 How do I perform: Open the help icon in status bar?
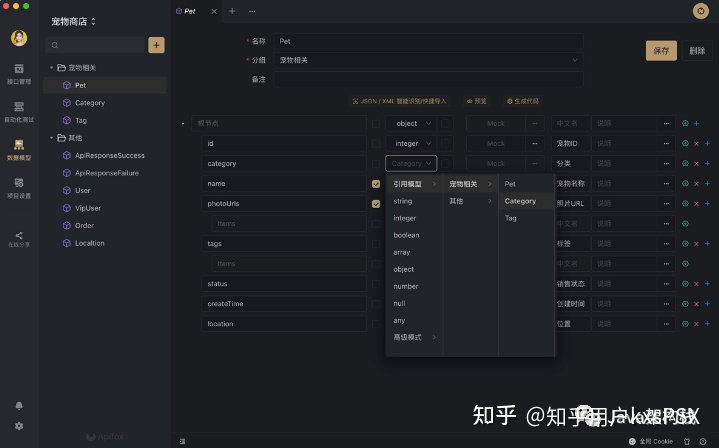point(702,441)
